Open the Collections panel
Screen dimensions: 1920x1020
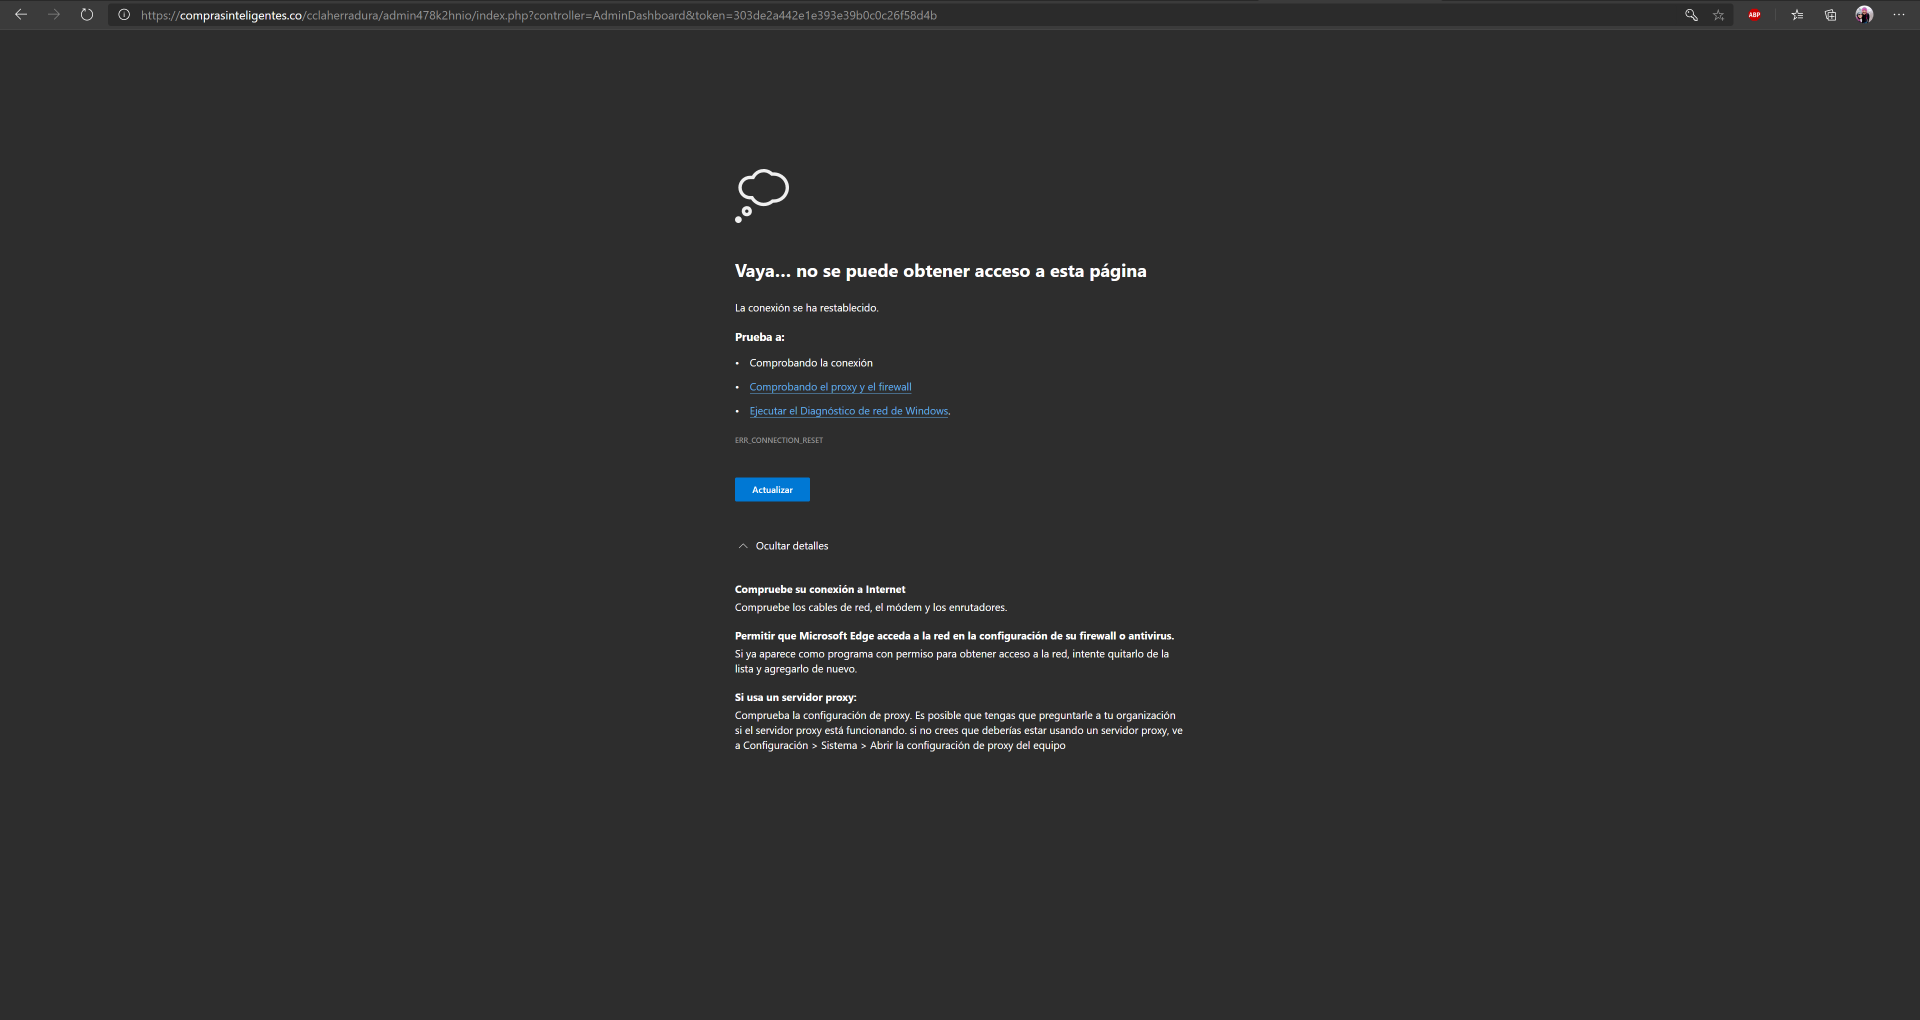tap(1830, 15)
